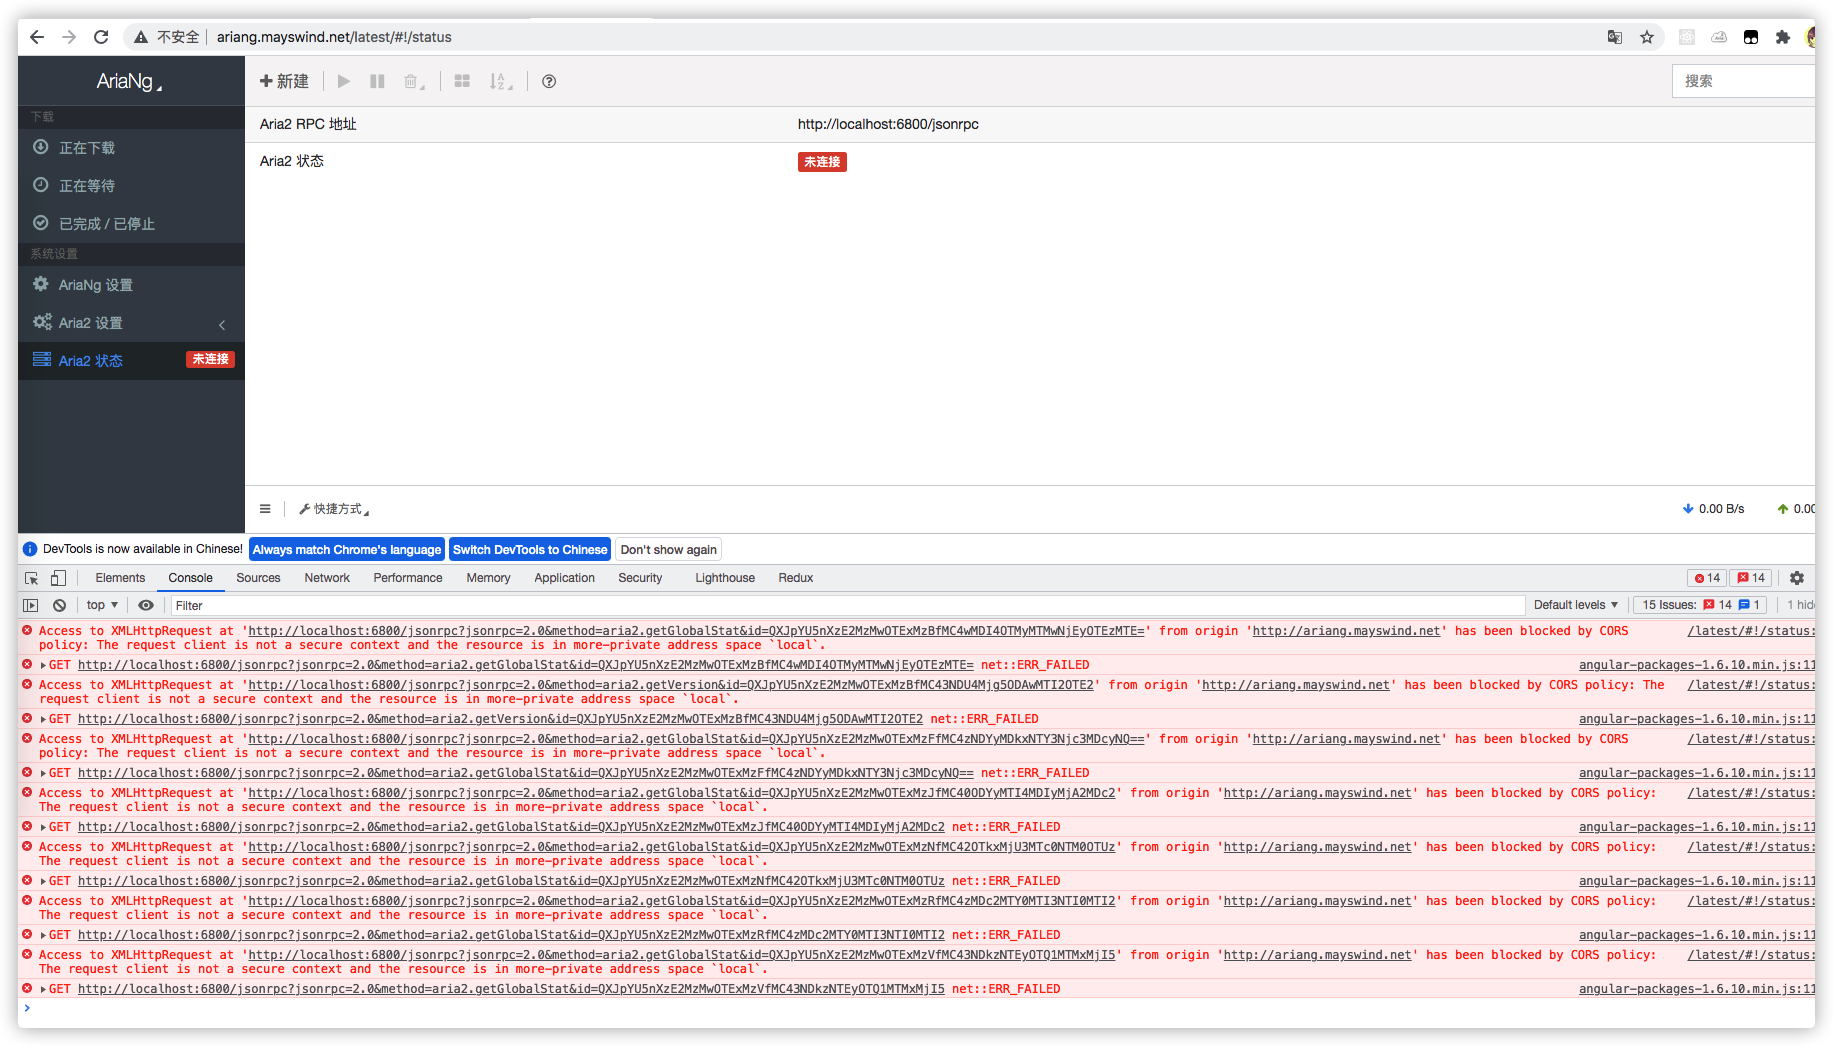Open the browser extensions puzzle icon
1833x1046 pixels.
point(1782,37)
